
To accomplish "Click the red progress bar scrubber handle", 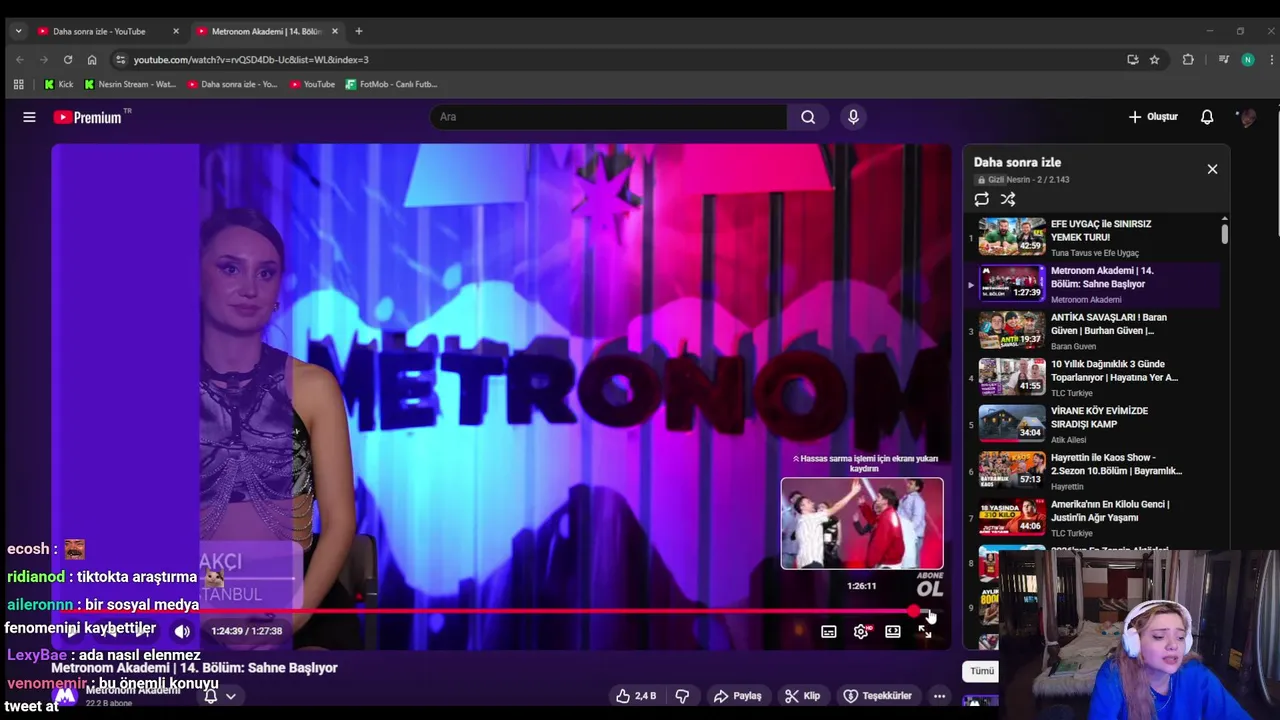I will (x=914, y=610).
